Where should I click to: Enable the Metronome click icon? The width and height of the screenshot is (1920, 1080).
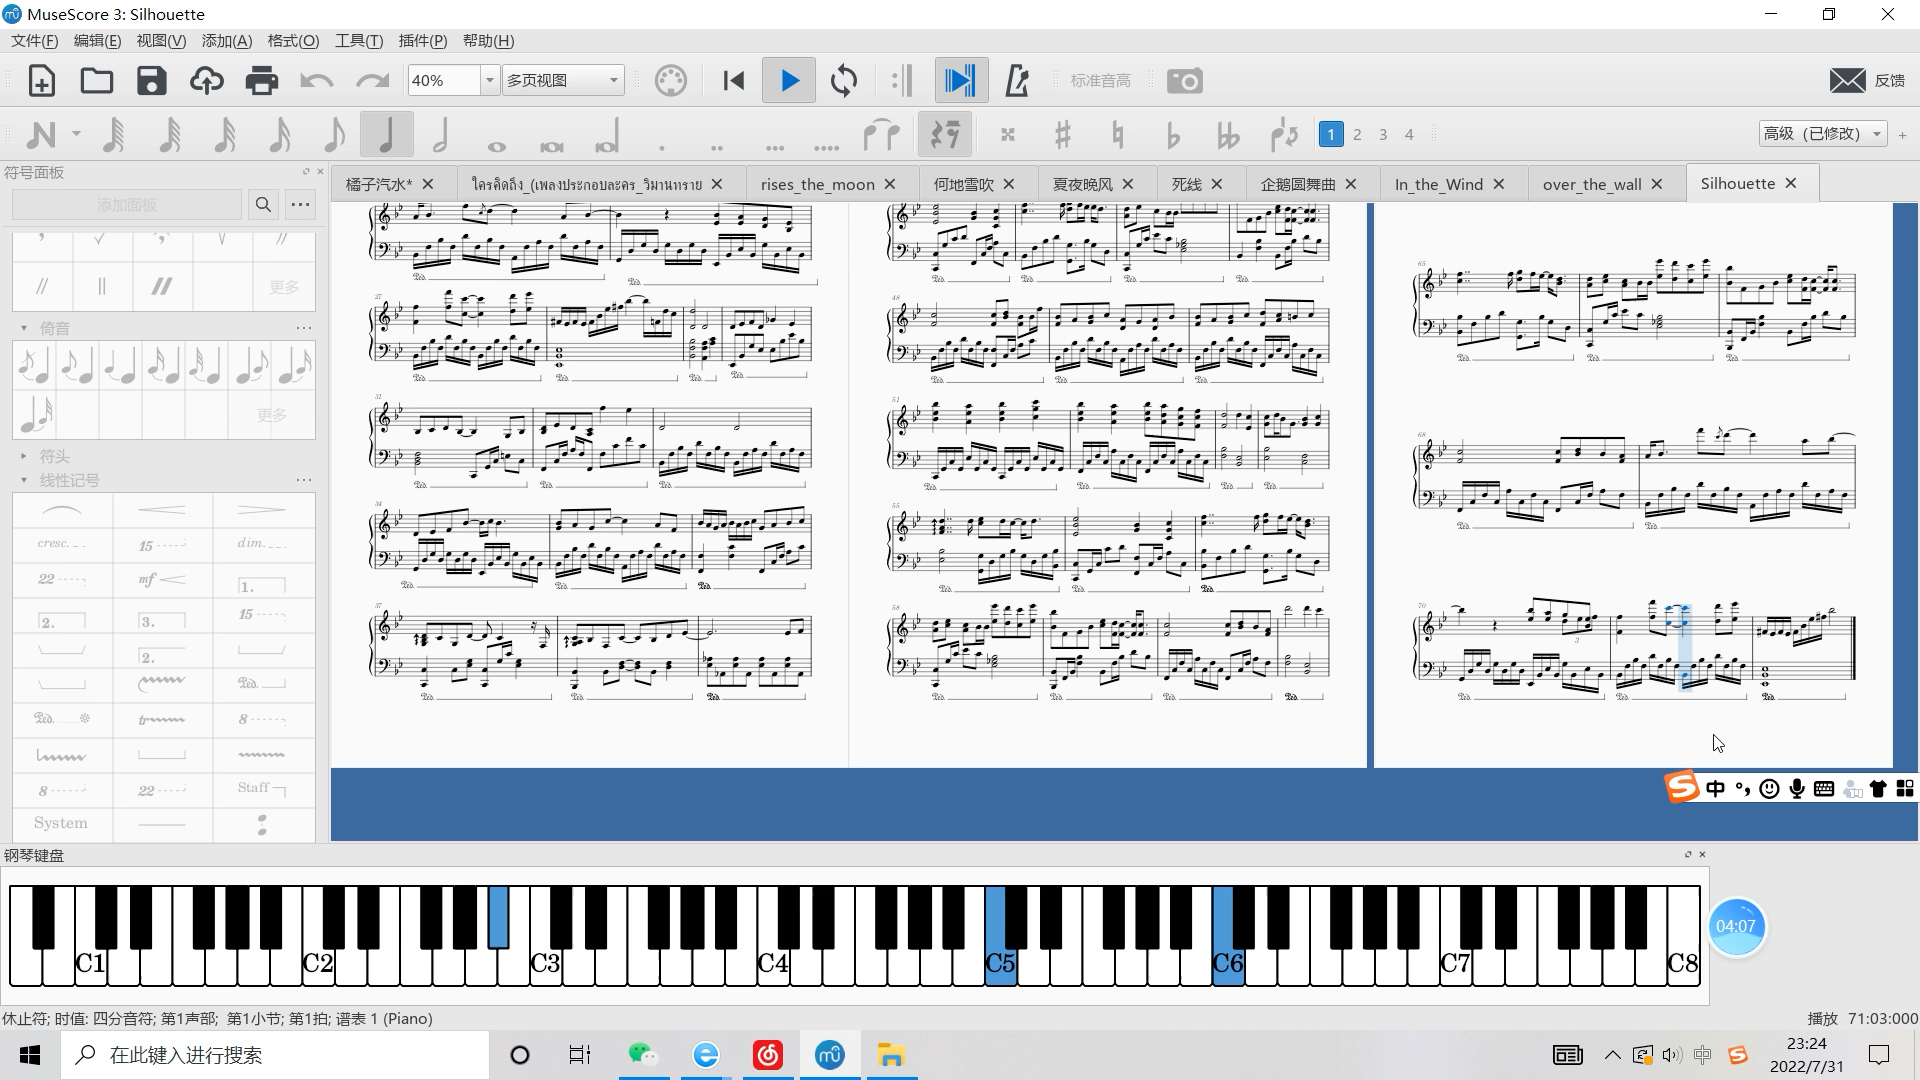(1017, 80)
